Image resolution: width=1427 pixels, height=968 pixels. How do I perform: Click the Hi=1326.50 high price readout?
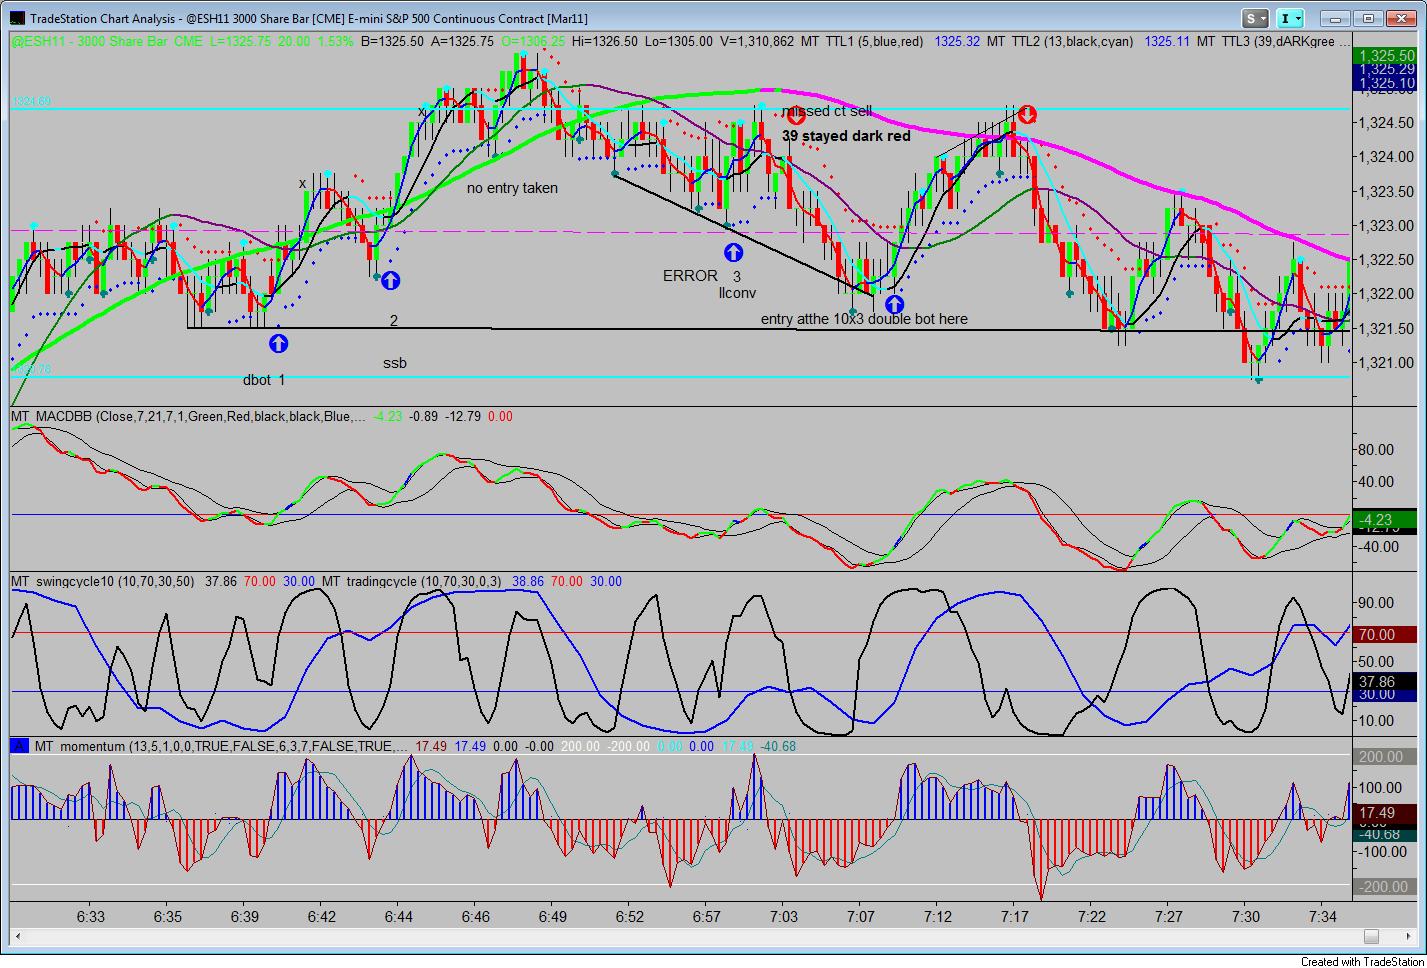pos(603,41)
